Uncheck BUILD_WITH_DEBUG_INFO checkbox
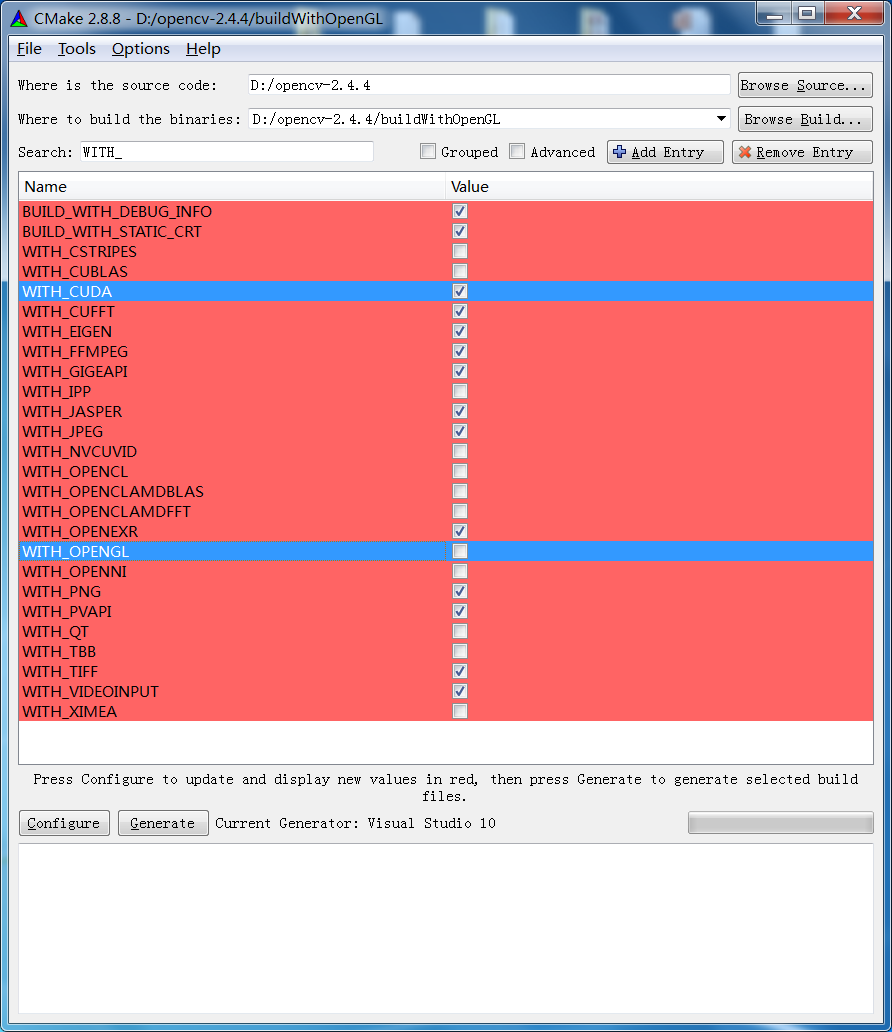This screenshot has height=1032, width=892. (x=460, y=211)
